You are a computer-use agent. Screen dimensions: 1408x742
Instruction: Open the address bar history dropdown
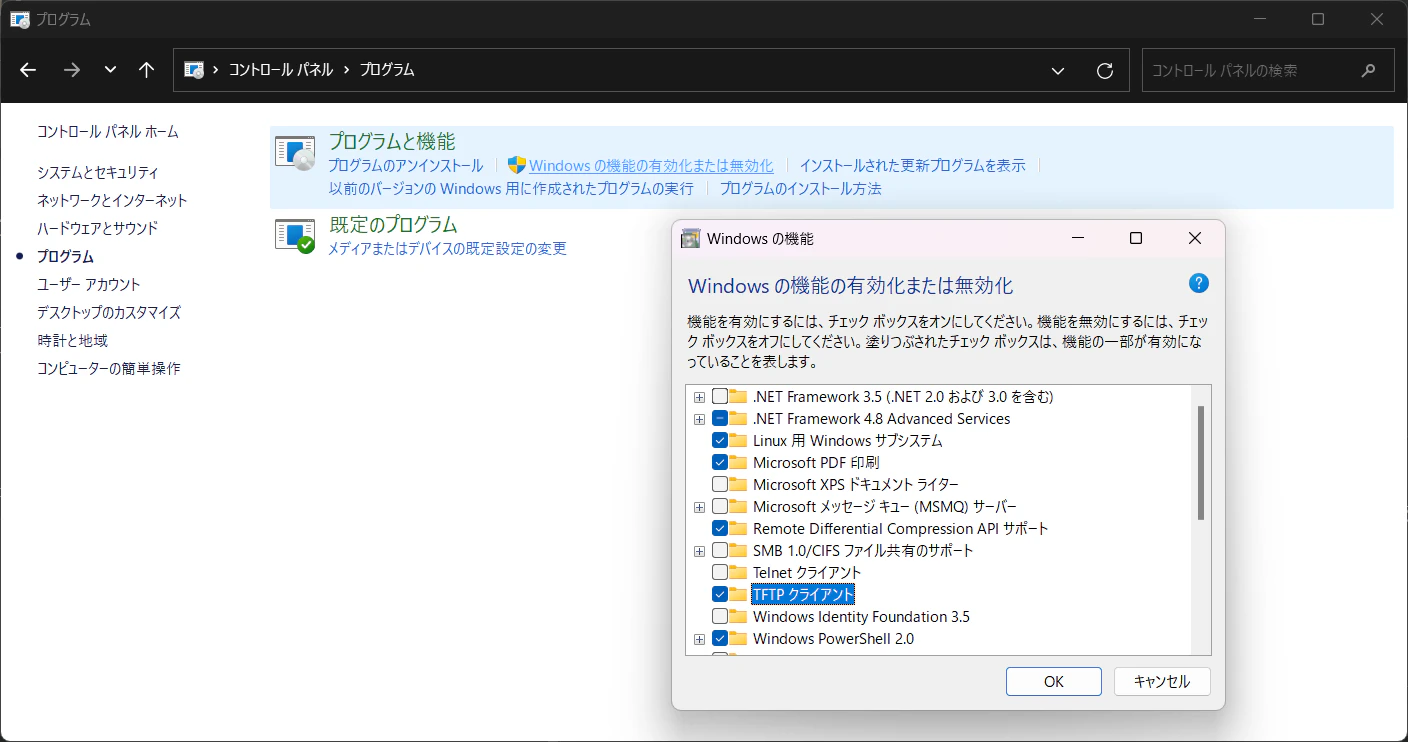1058,70
